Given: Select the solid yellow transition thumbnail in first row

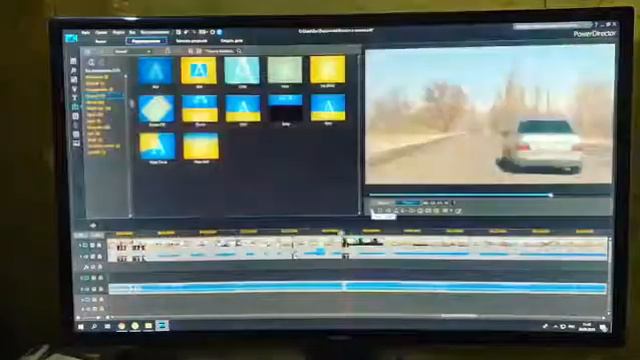Looking at the screenshot, I should (327, 69).
